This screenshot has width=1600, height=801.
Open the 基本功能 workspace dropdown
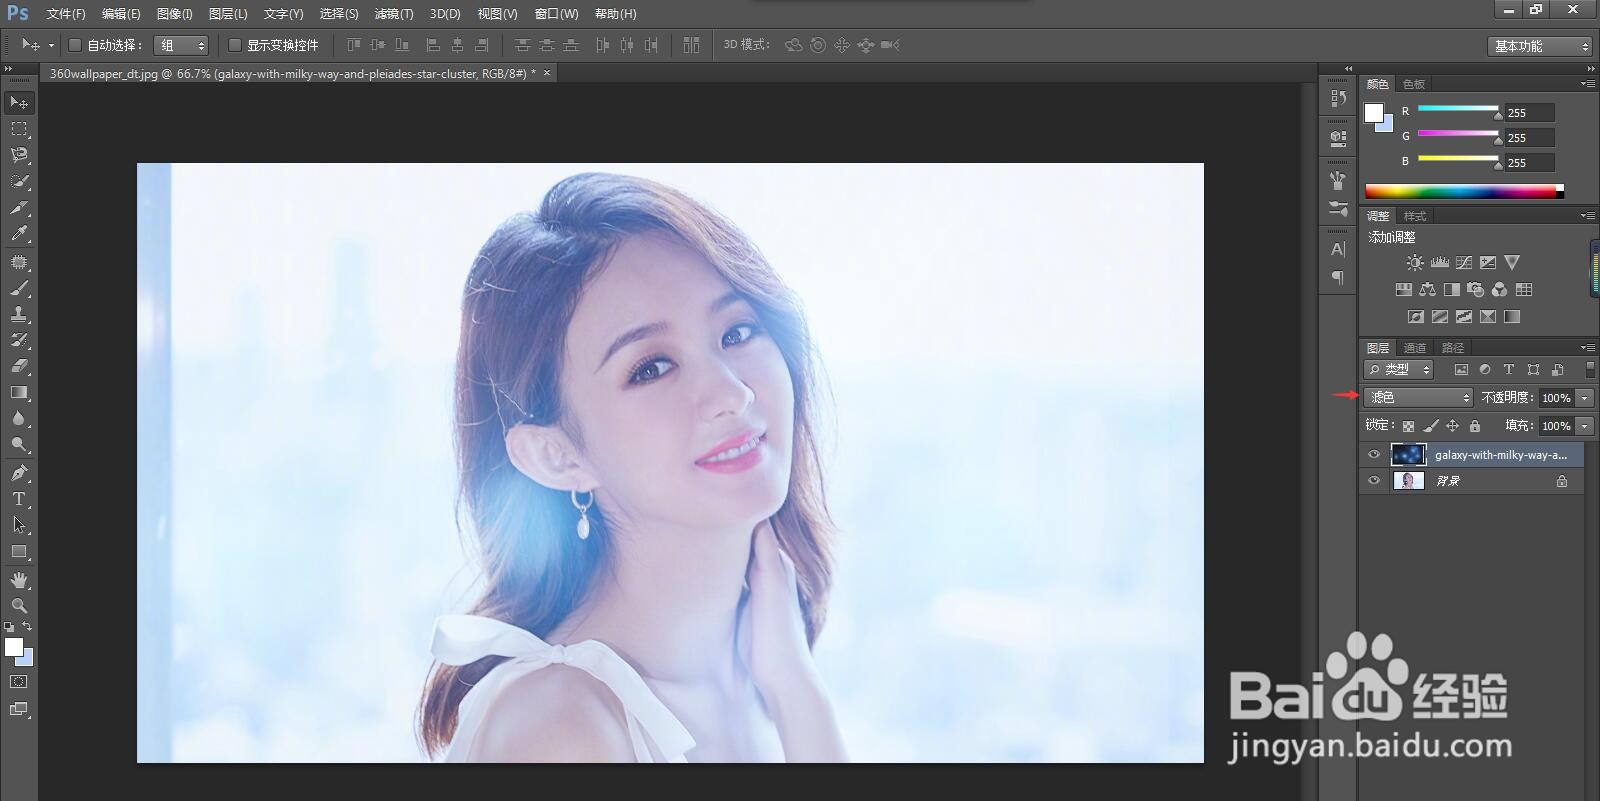point(1539,46)
